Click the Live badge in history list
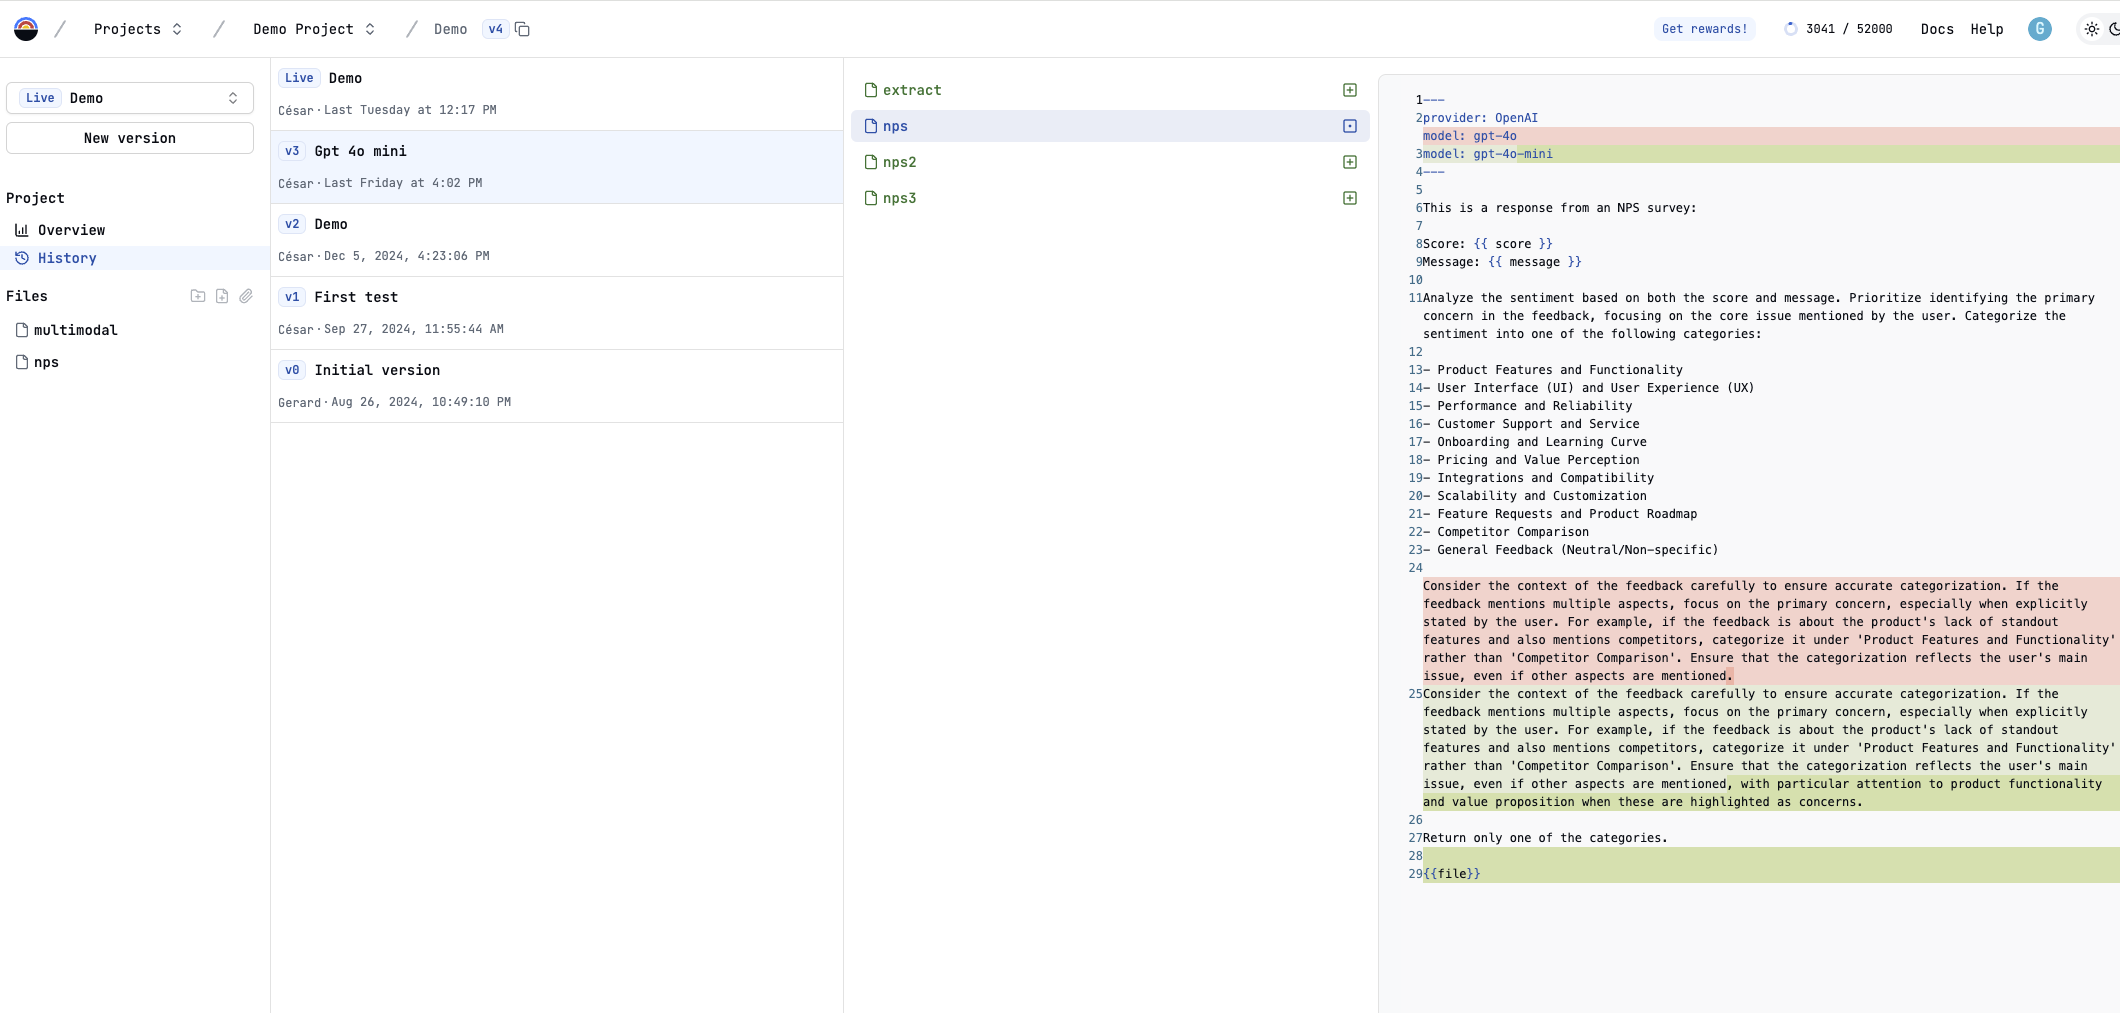 click(299, 78)
